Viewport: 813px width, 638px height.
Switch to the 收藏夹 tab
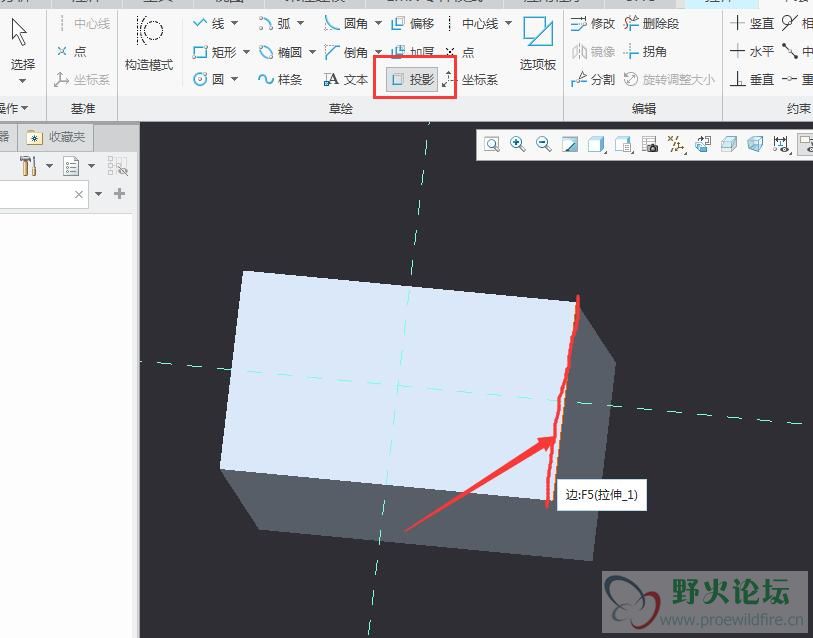[55, 137]
